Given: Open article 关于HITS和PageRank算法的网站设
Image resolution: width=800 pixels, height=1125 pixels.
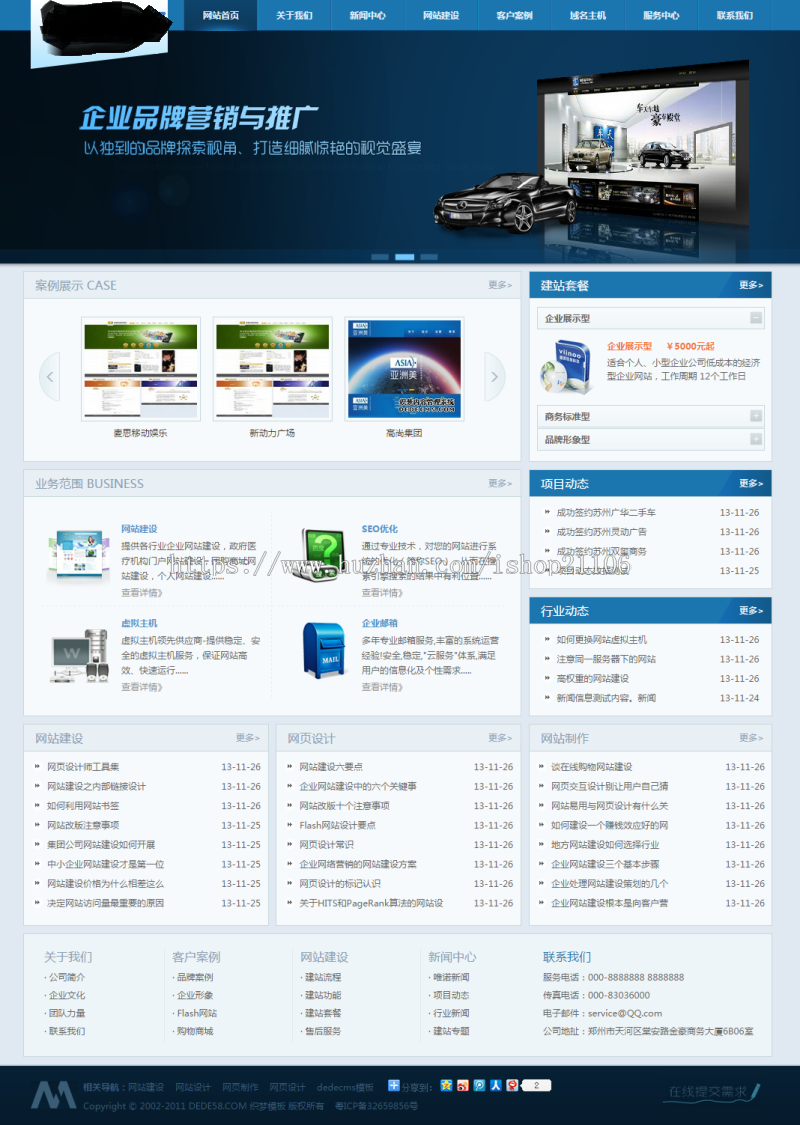Looking at the screenshot, I should click(x=371, y=903).
